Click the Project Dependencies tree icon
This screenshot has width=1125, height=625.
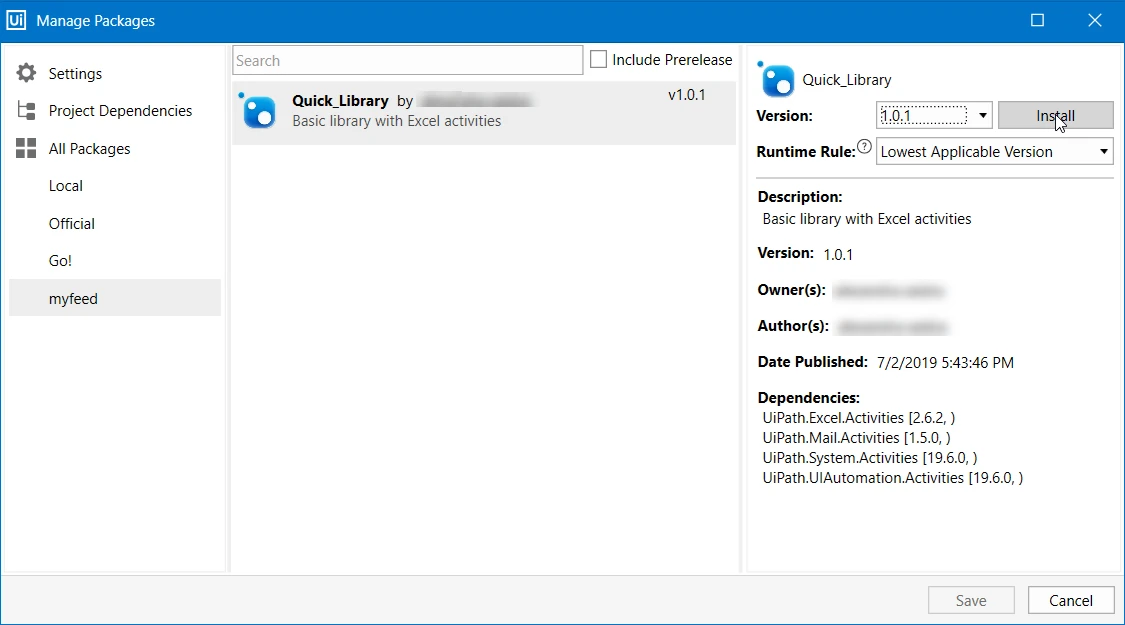(26, 111)
